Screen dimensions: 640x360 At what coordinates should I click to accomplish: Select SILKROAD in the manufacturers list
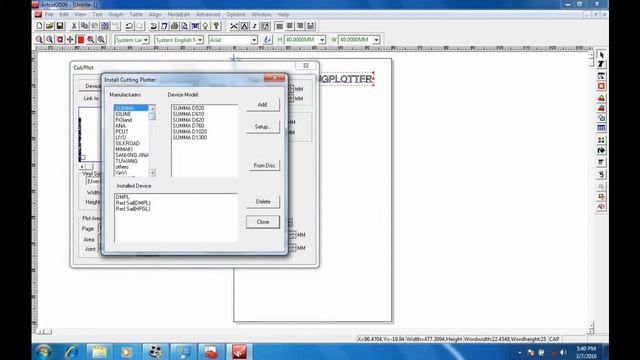click(x=127, y=144)
